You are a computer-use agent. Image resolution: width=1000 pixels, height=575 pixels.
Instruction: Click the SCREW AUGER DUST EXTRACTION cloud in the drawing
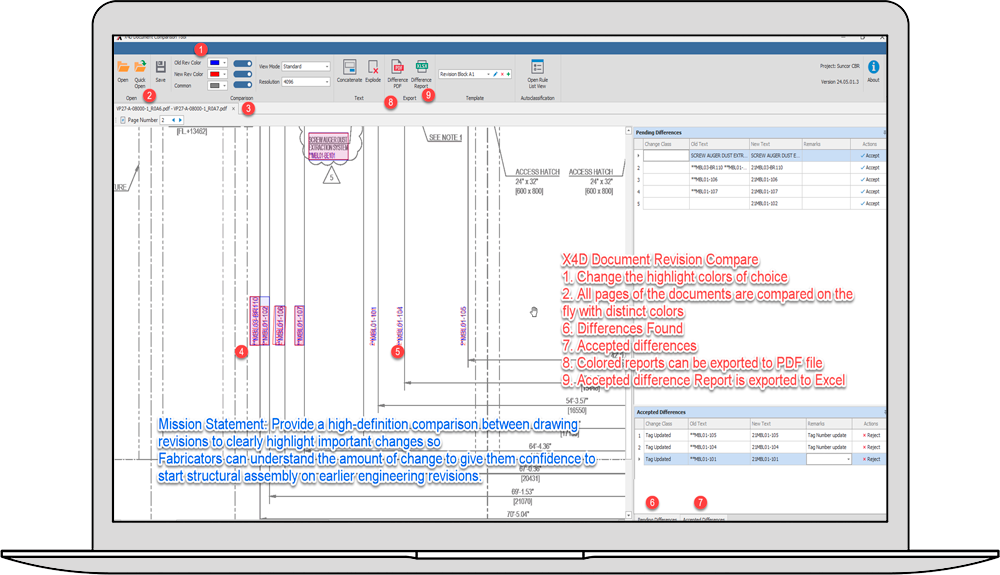329,146
